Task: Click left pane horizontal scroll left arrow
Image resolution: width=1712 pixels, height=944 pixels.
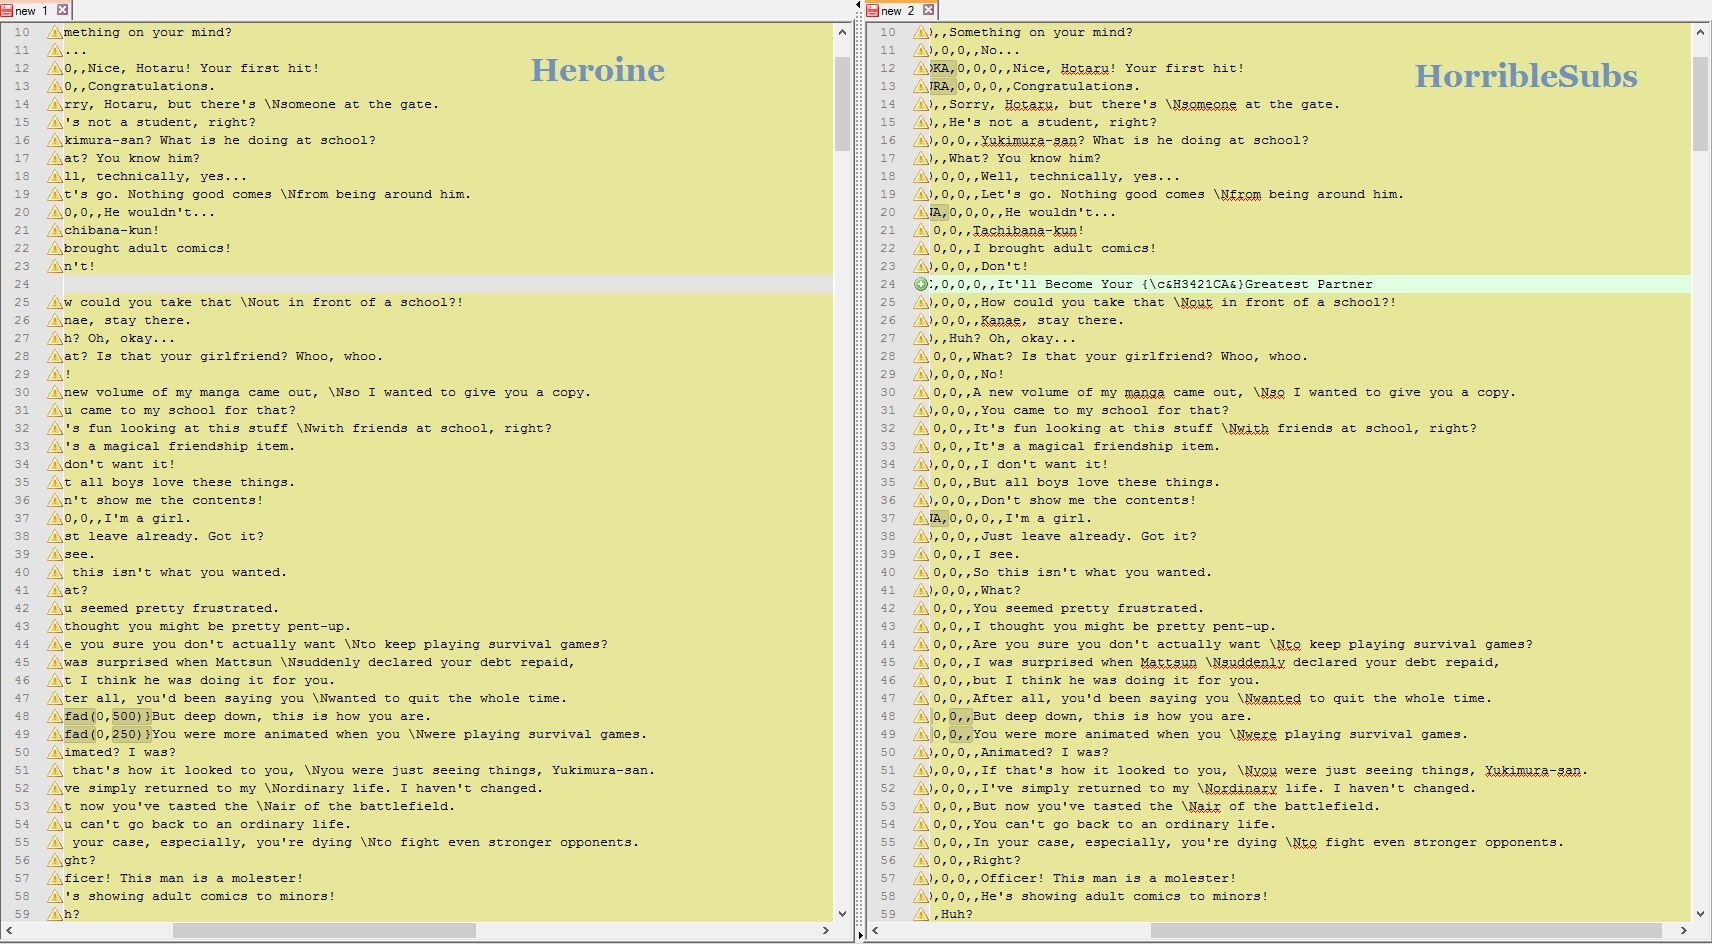Action: pyautogui.click(x=8, y=930)
